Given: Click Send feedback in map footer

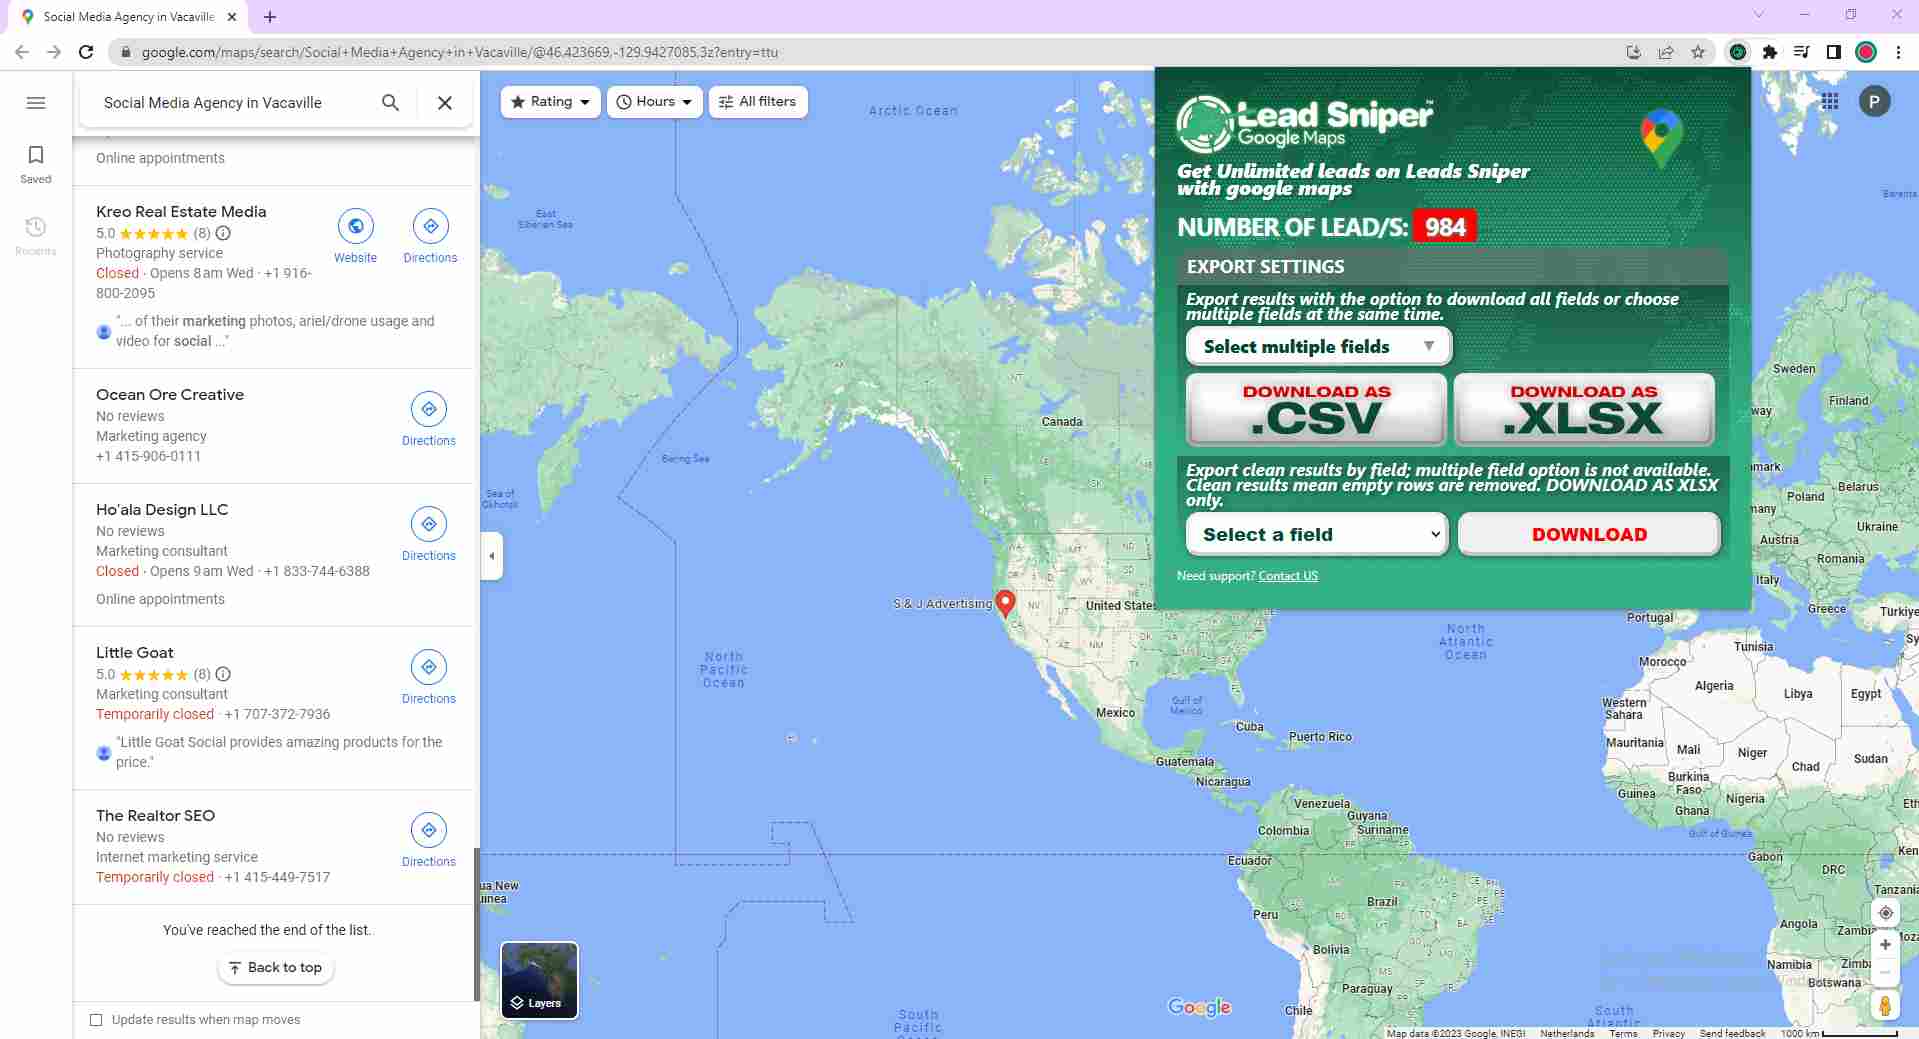Looking at the screenshot, I should (1732, 1033).
